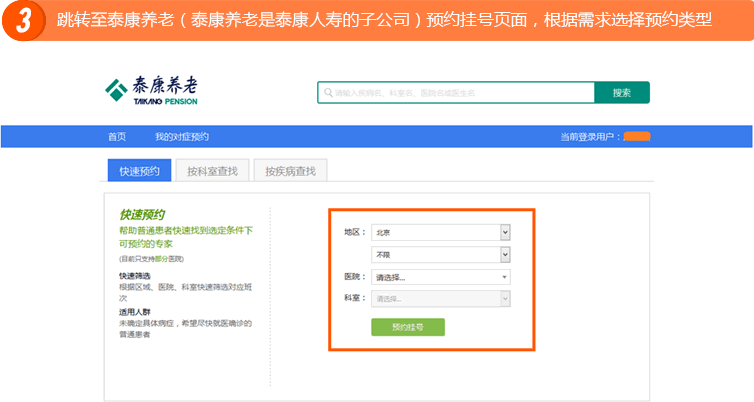Open 我的对症预约 in the navigation bar
754x402 pixels.
[x=182, y=137]
